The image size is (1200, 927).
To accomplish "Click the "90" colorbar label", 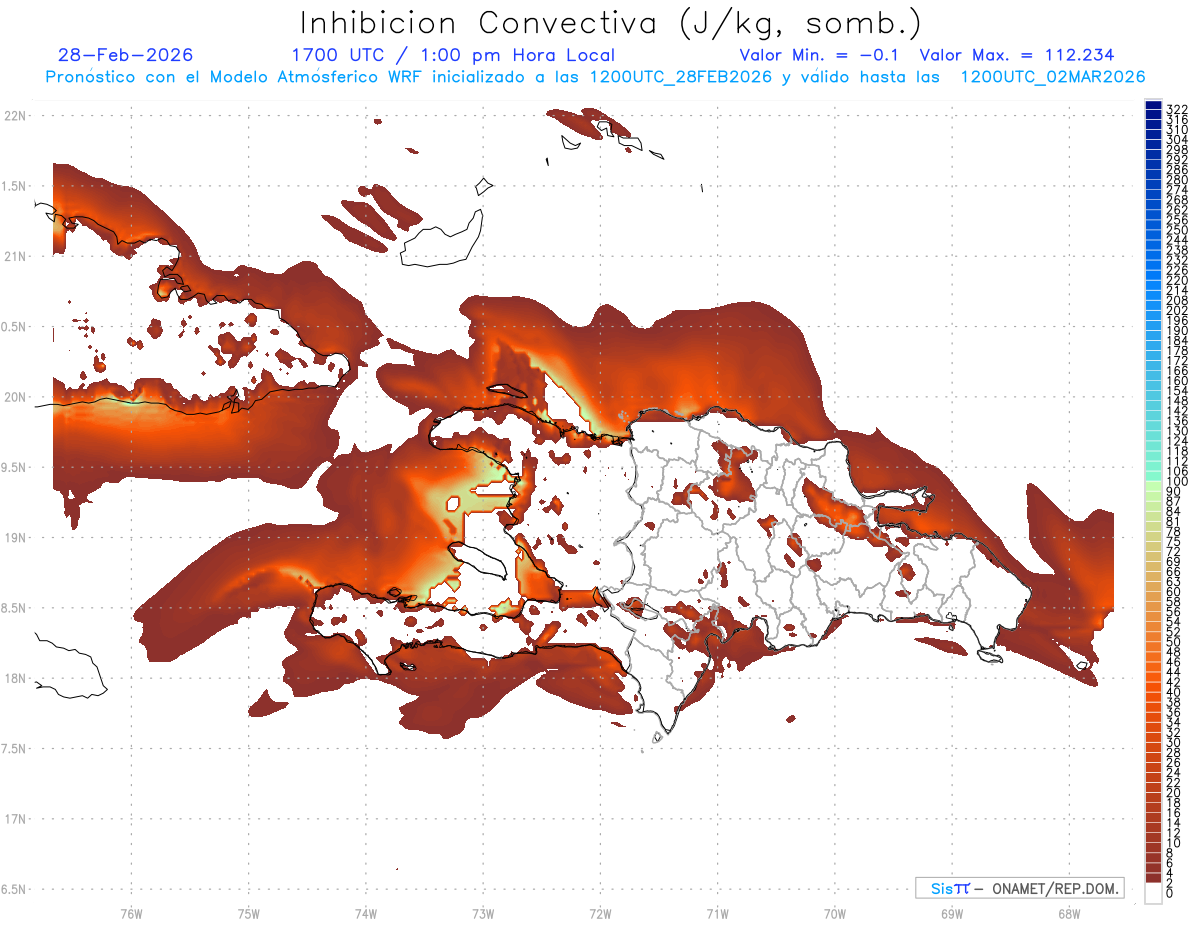I will (1173, 492).
